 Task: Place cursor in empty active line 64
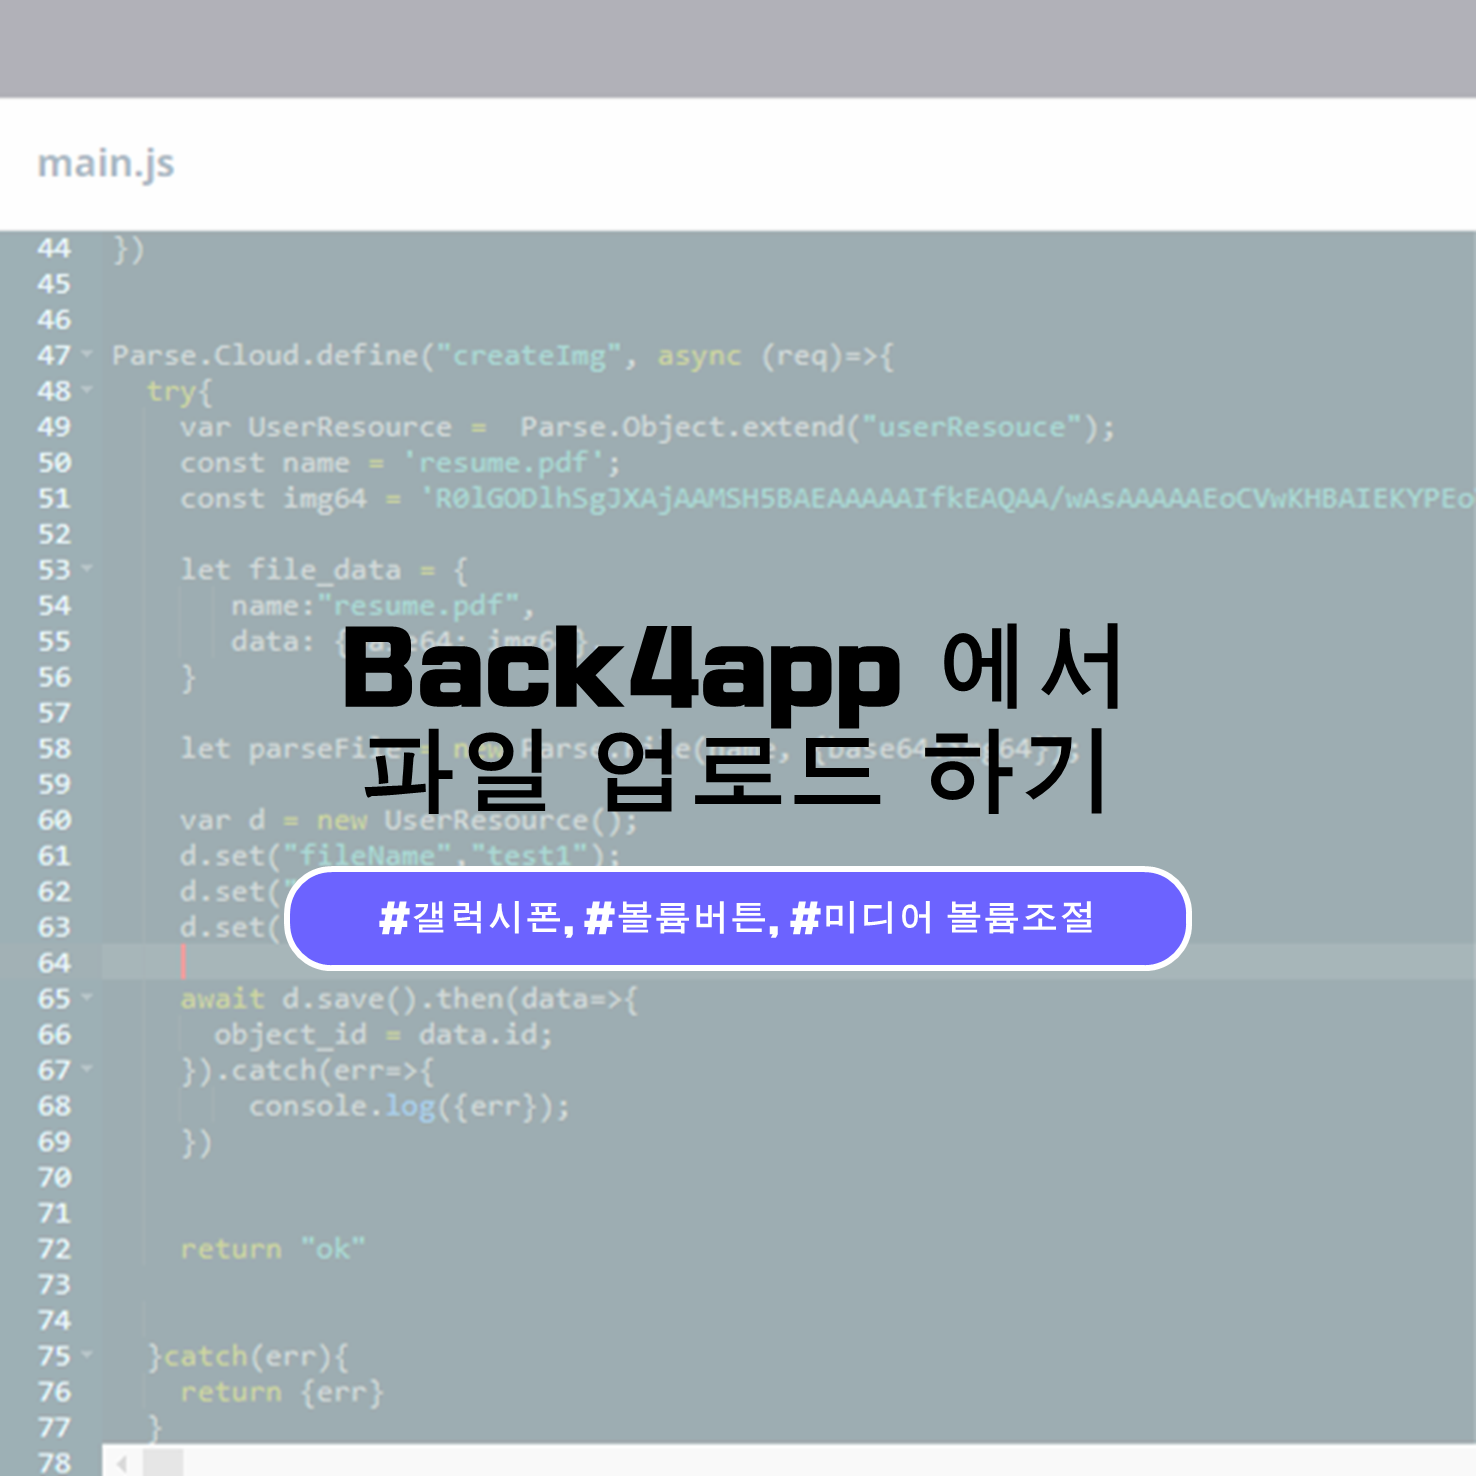click(788, 962)
